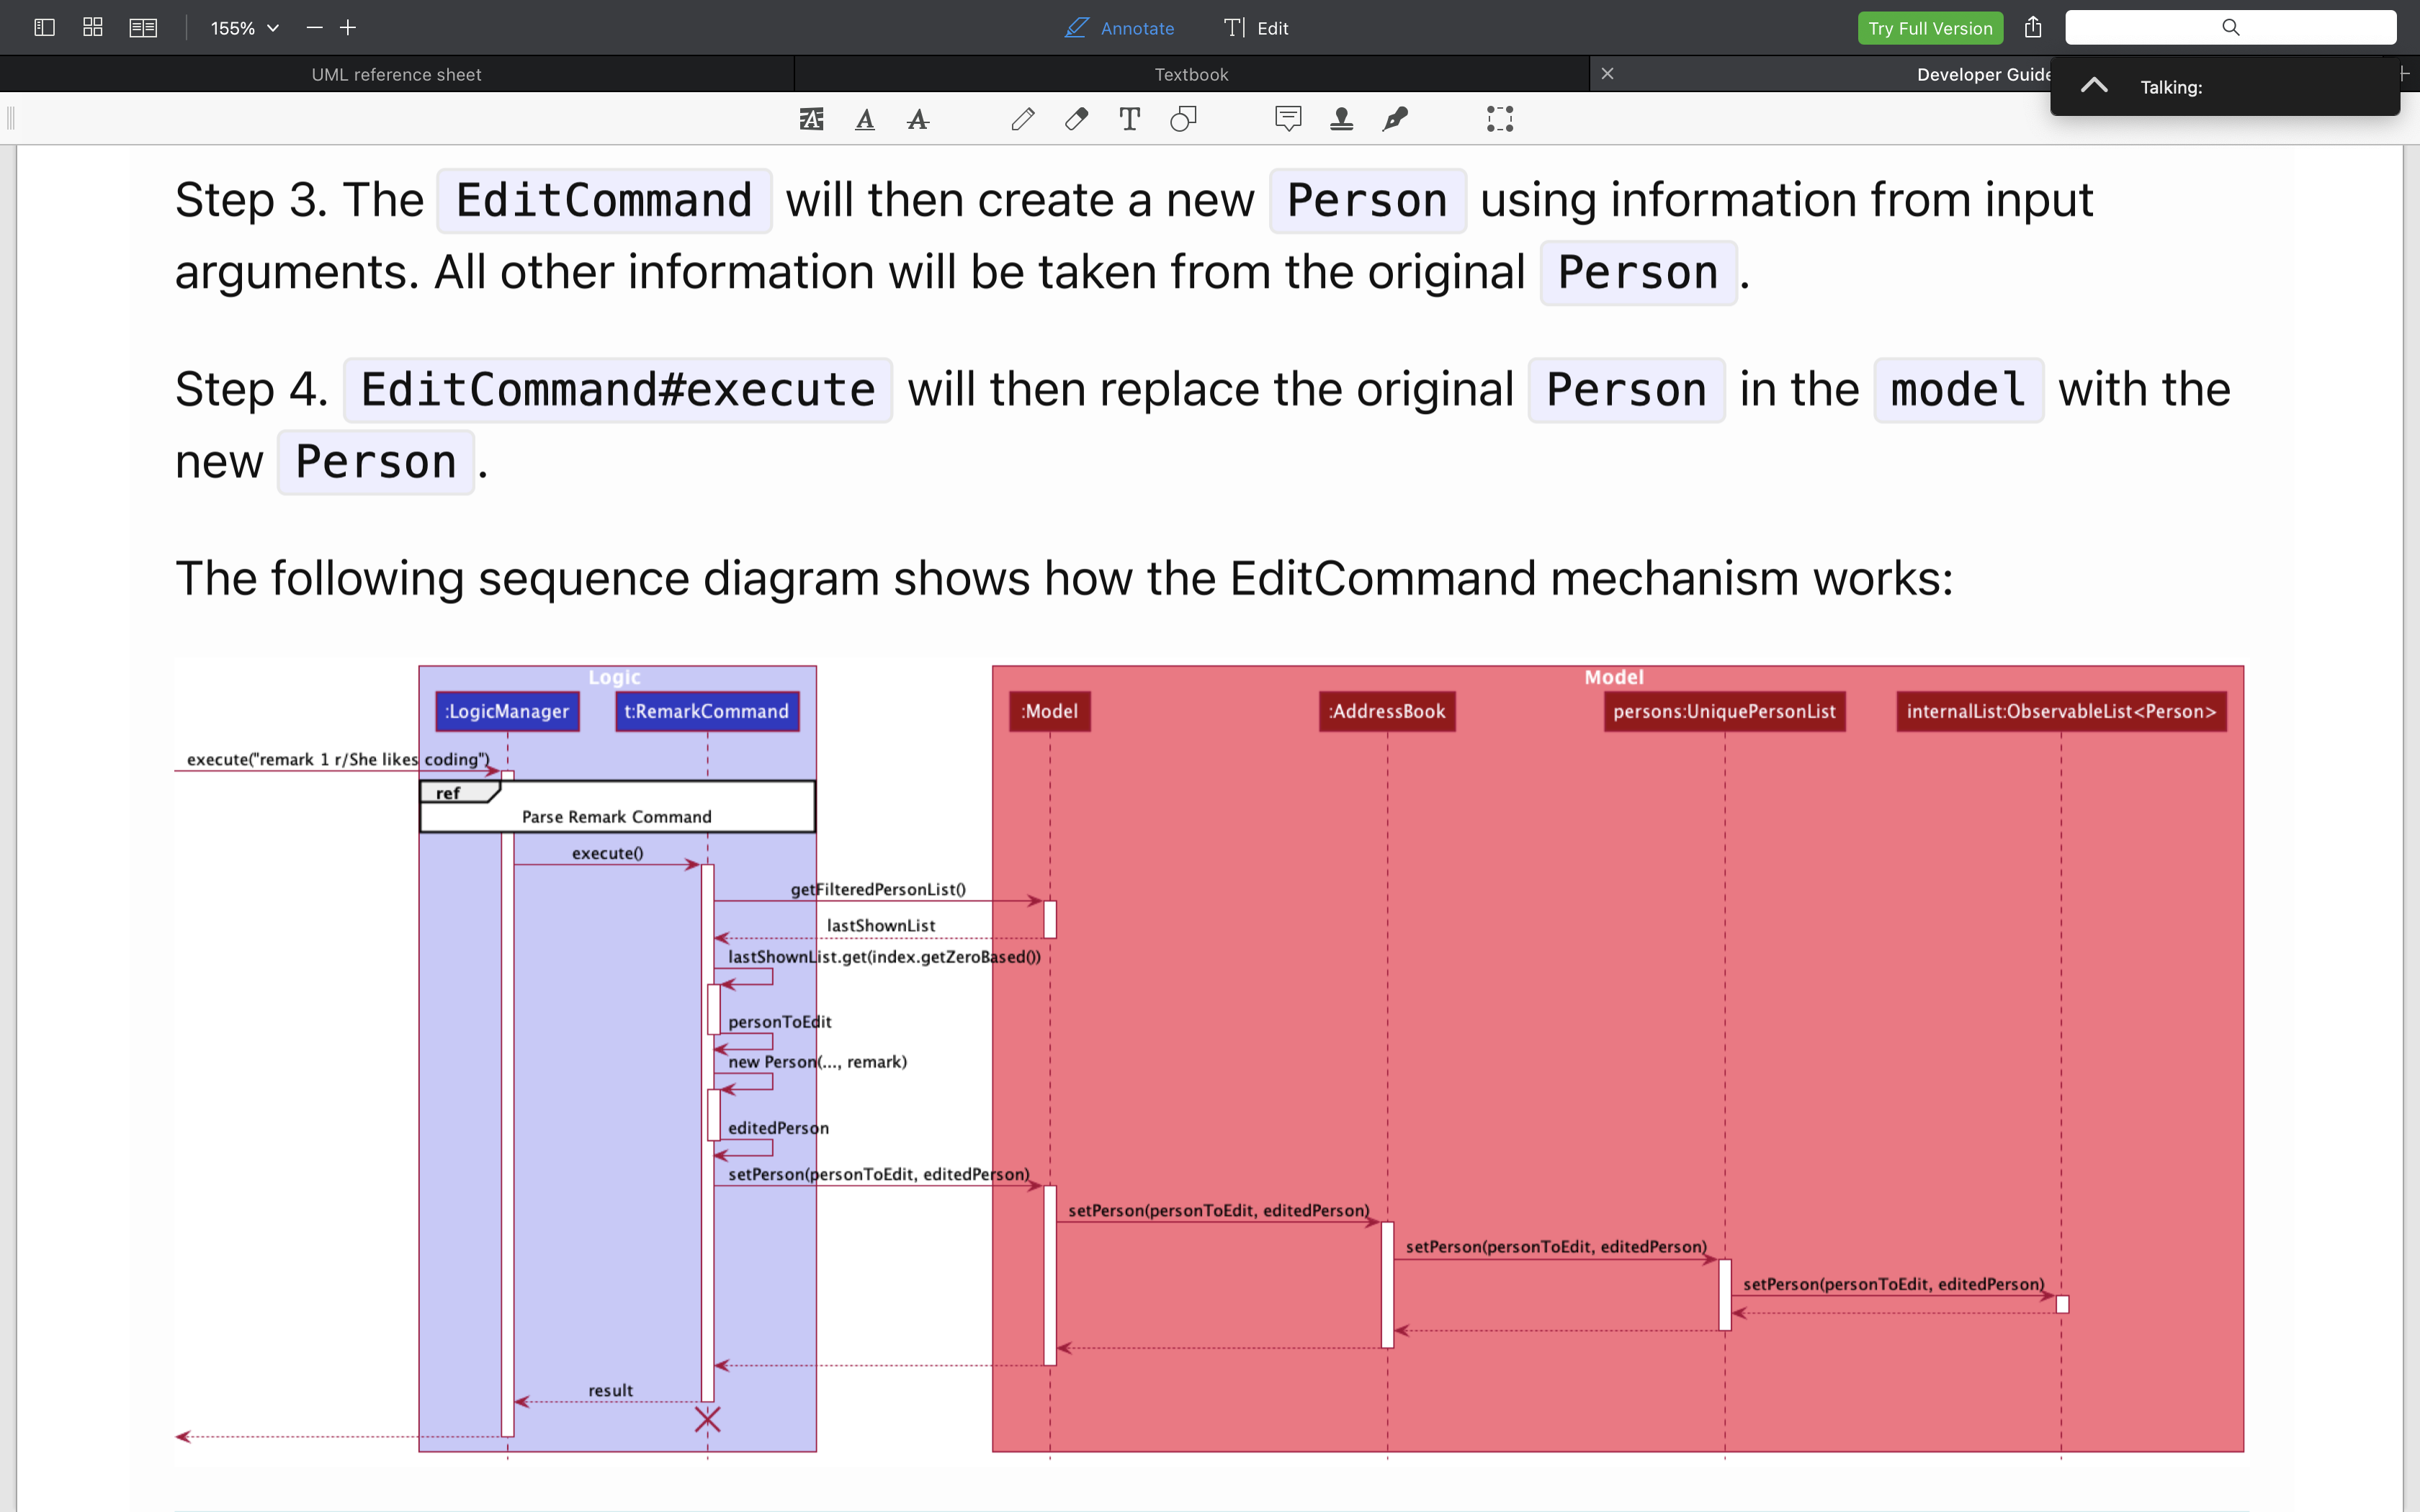Toggle two-page reading view
Image resolution: width=2420 pixels, height=1512 pixels.
coord(143,28)
